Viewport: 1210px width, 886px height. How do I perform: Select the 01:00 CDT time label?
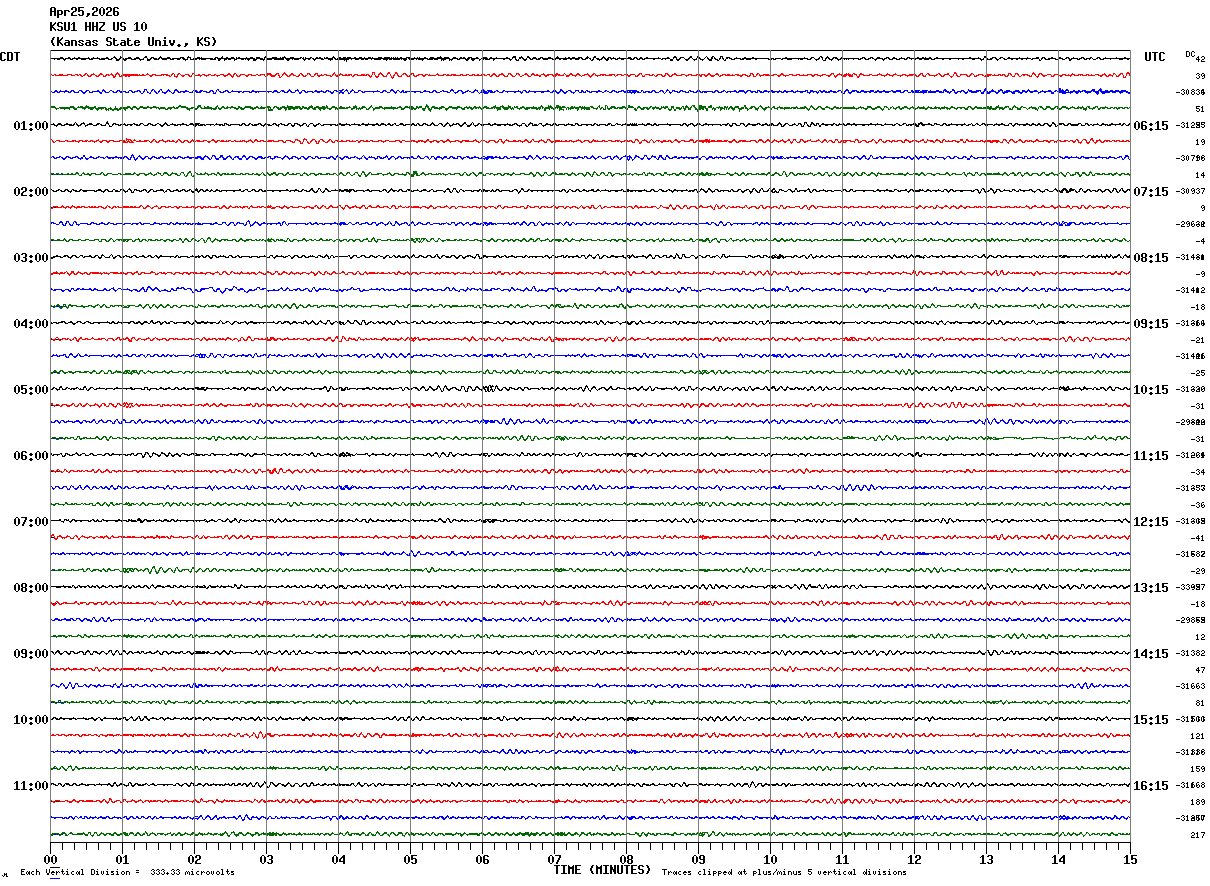tap(30, 126)
